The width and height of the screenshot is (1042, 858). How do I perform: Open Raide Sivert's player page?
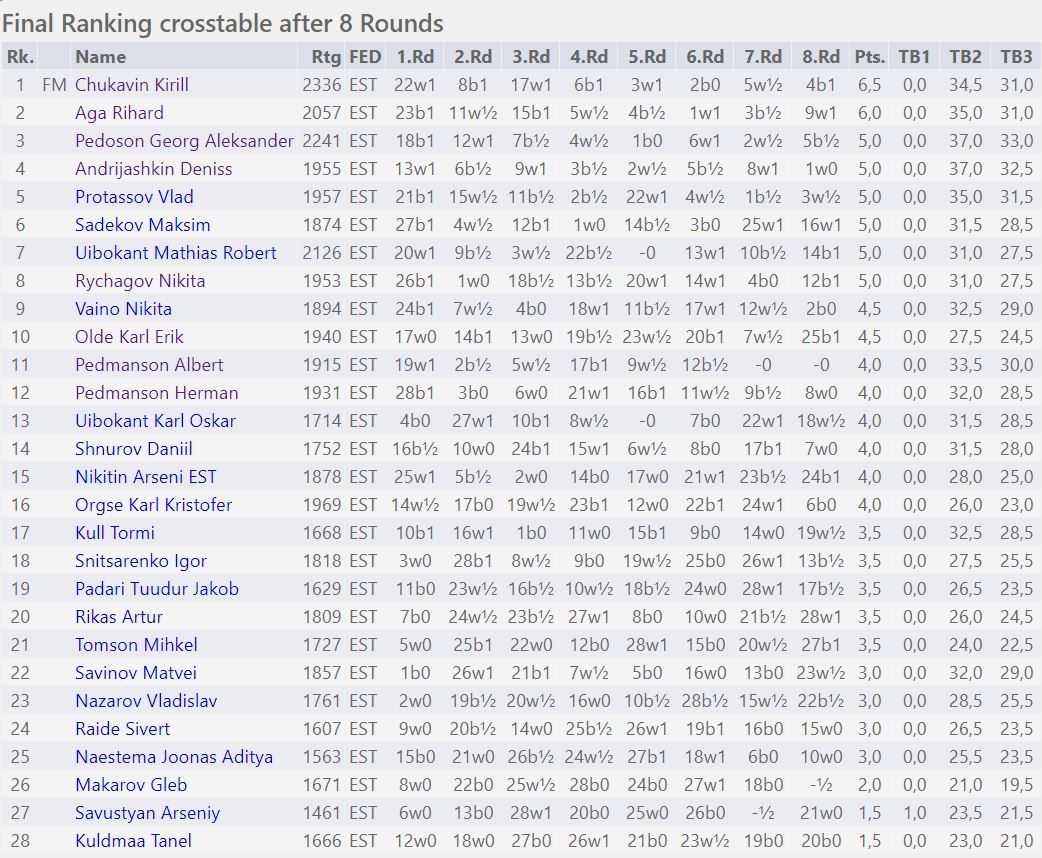click(122, 728)
